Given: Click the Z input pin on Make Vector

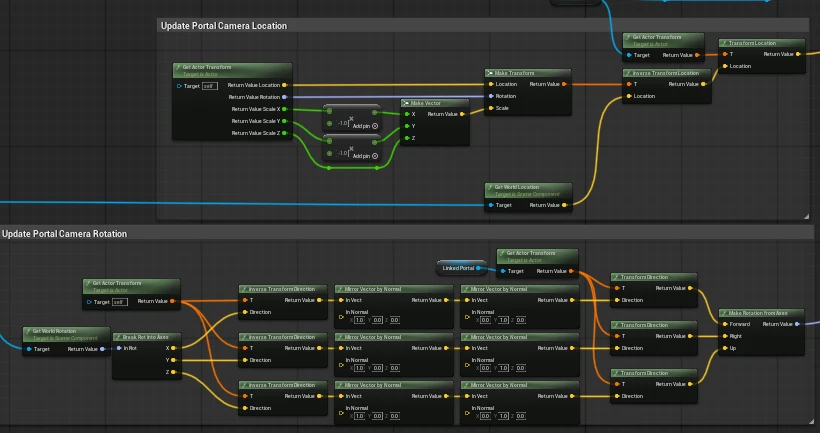Looking at the screenshot, I should [x=407, y=138].
